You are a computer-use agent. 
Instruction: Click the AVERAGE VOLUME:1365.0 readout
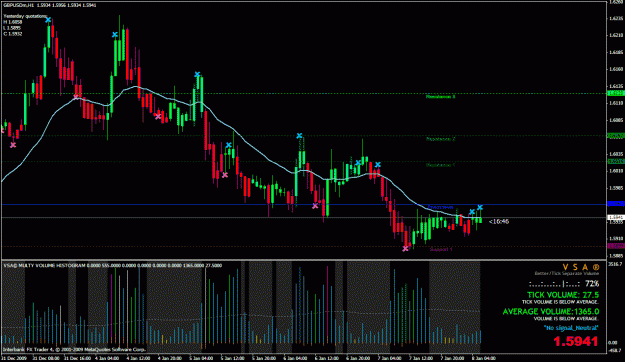[551, 311]
